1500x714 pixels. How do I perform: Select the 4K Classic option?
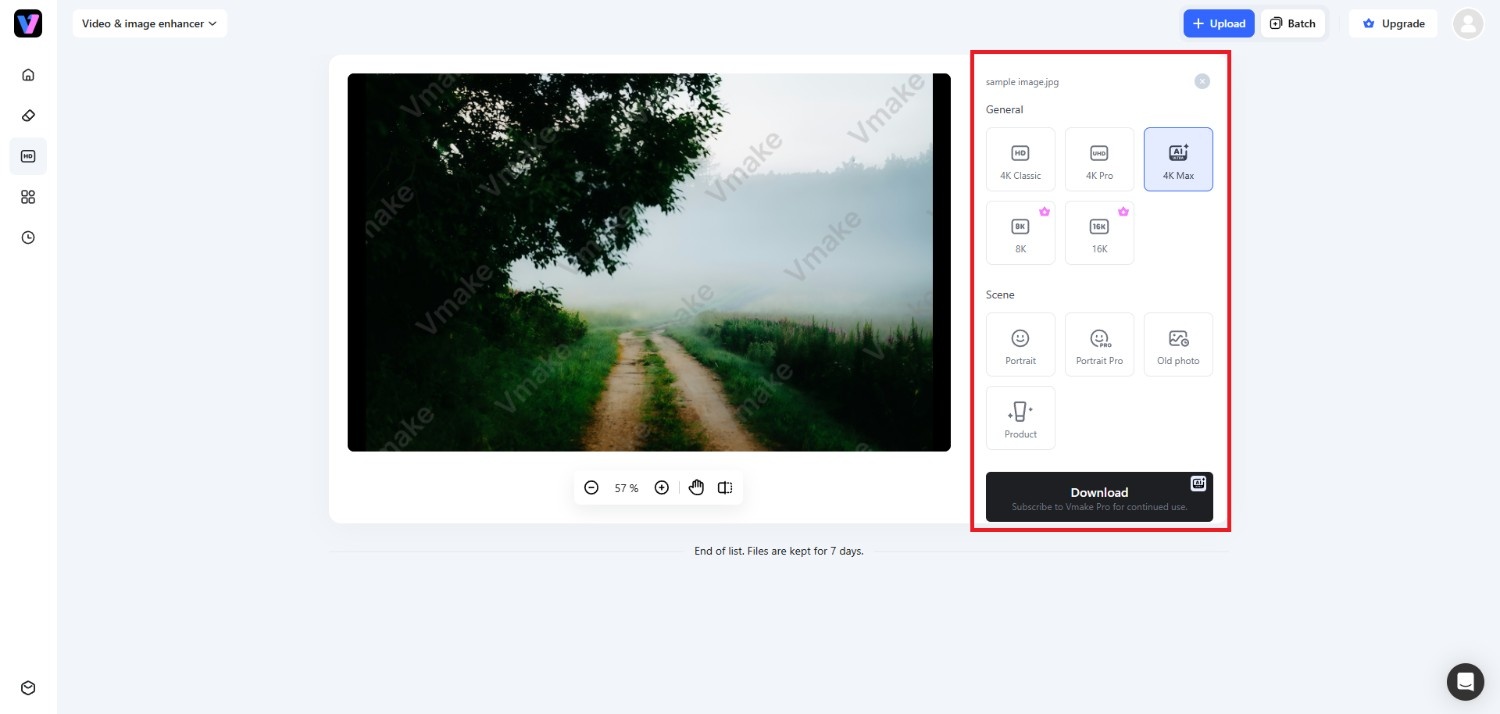1020,159
